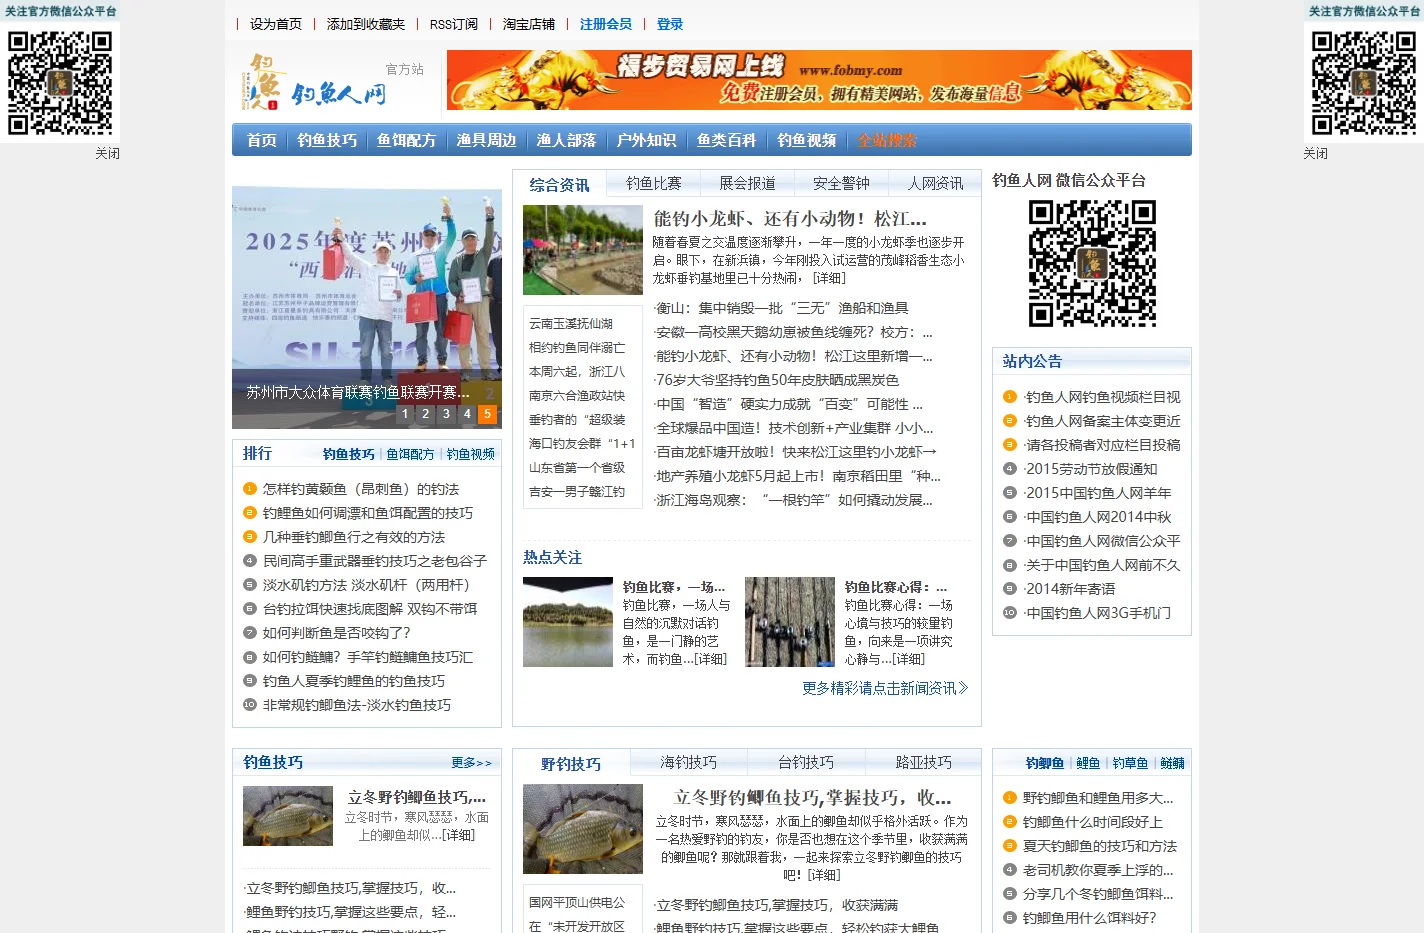This screenshot has height=933, width=1424.
Task: Open the lake thumbnail in 热点关注
Action: [568, 622]
